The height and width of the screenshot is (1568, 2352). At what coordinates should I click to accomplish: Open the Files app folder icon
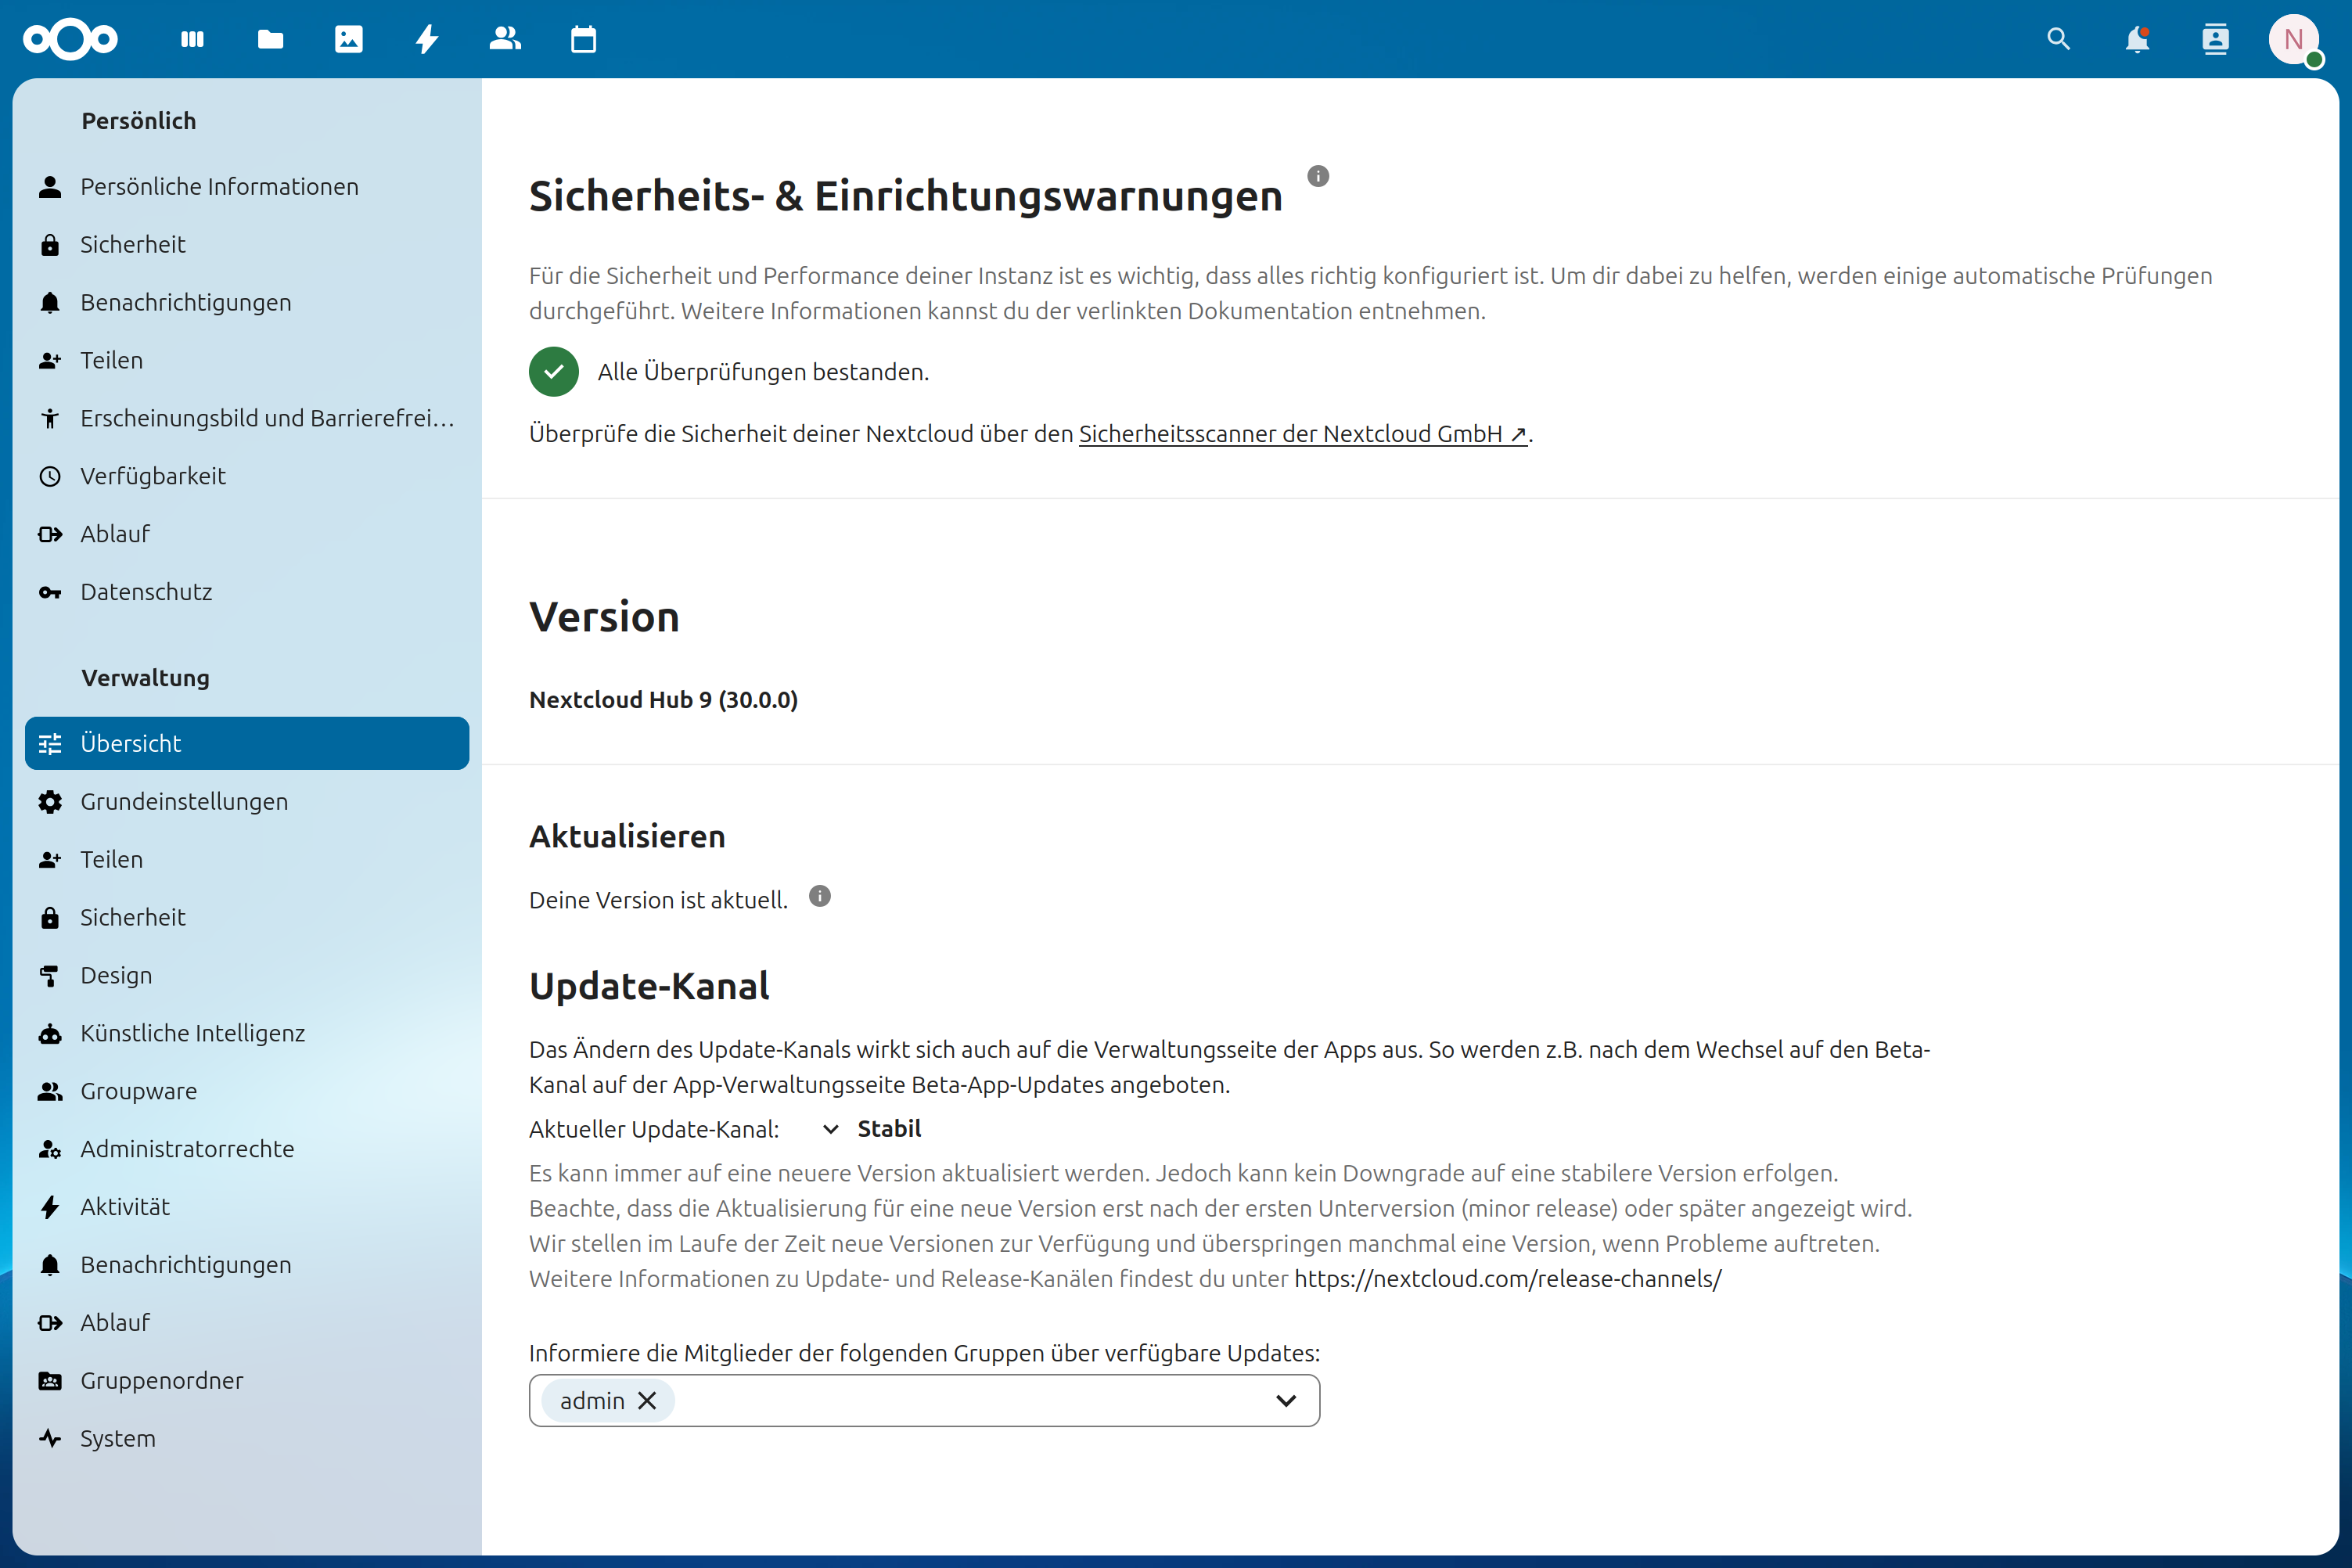click(270, 39)
